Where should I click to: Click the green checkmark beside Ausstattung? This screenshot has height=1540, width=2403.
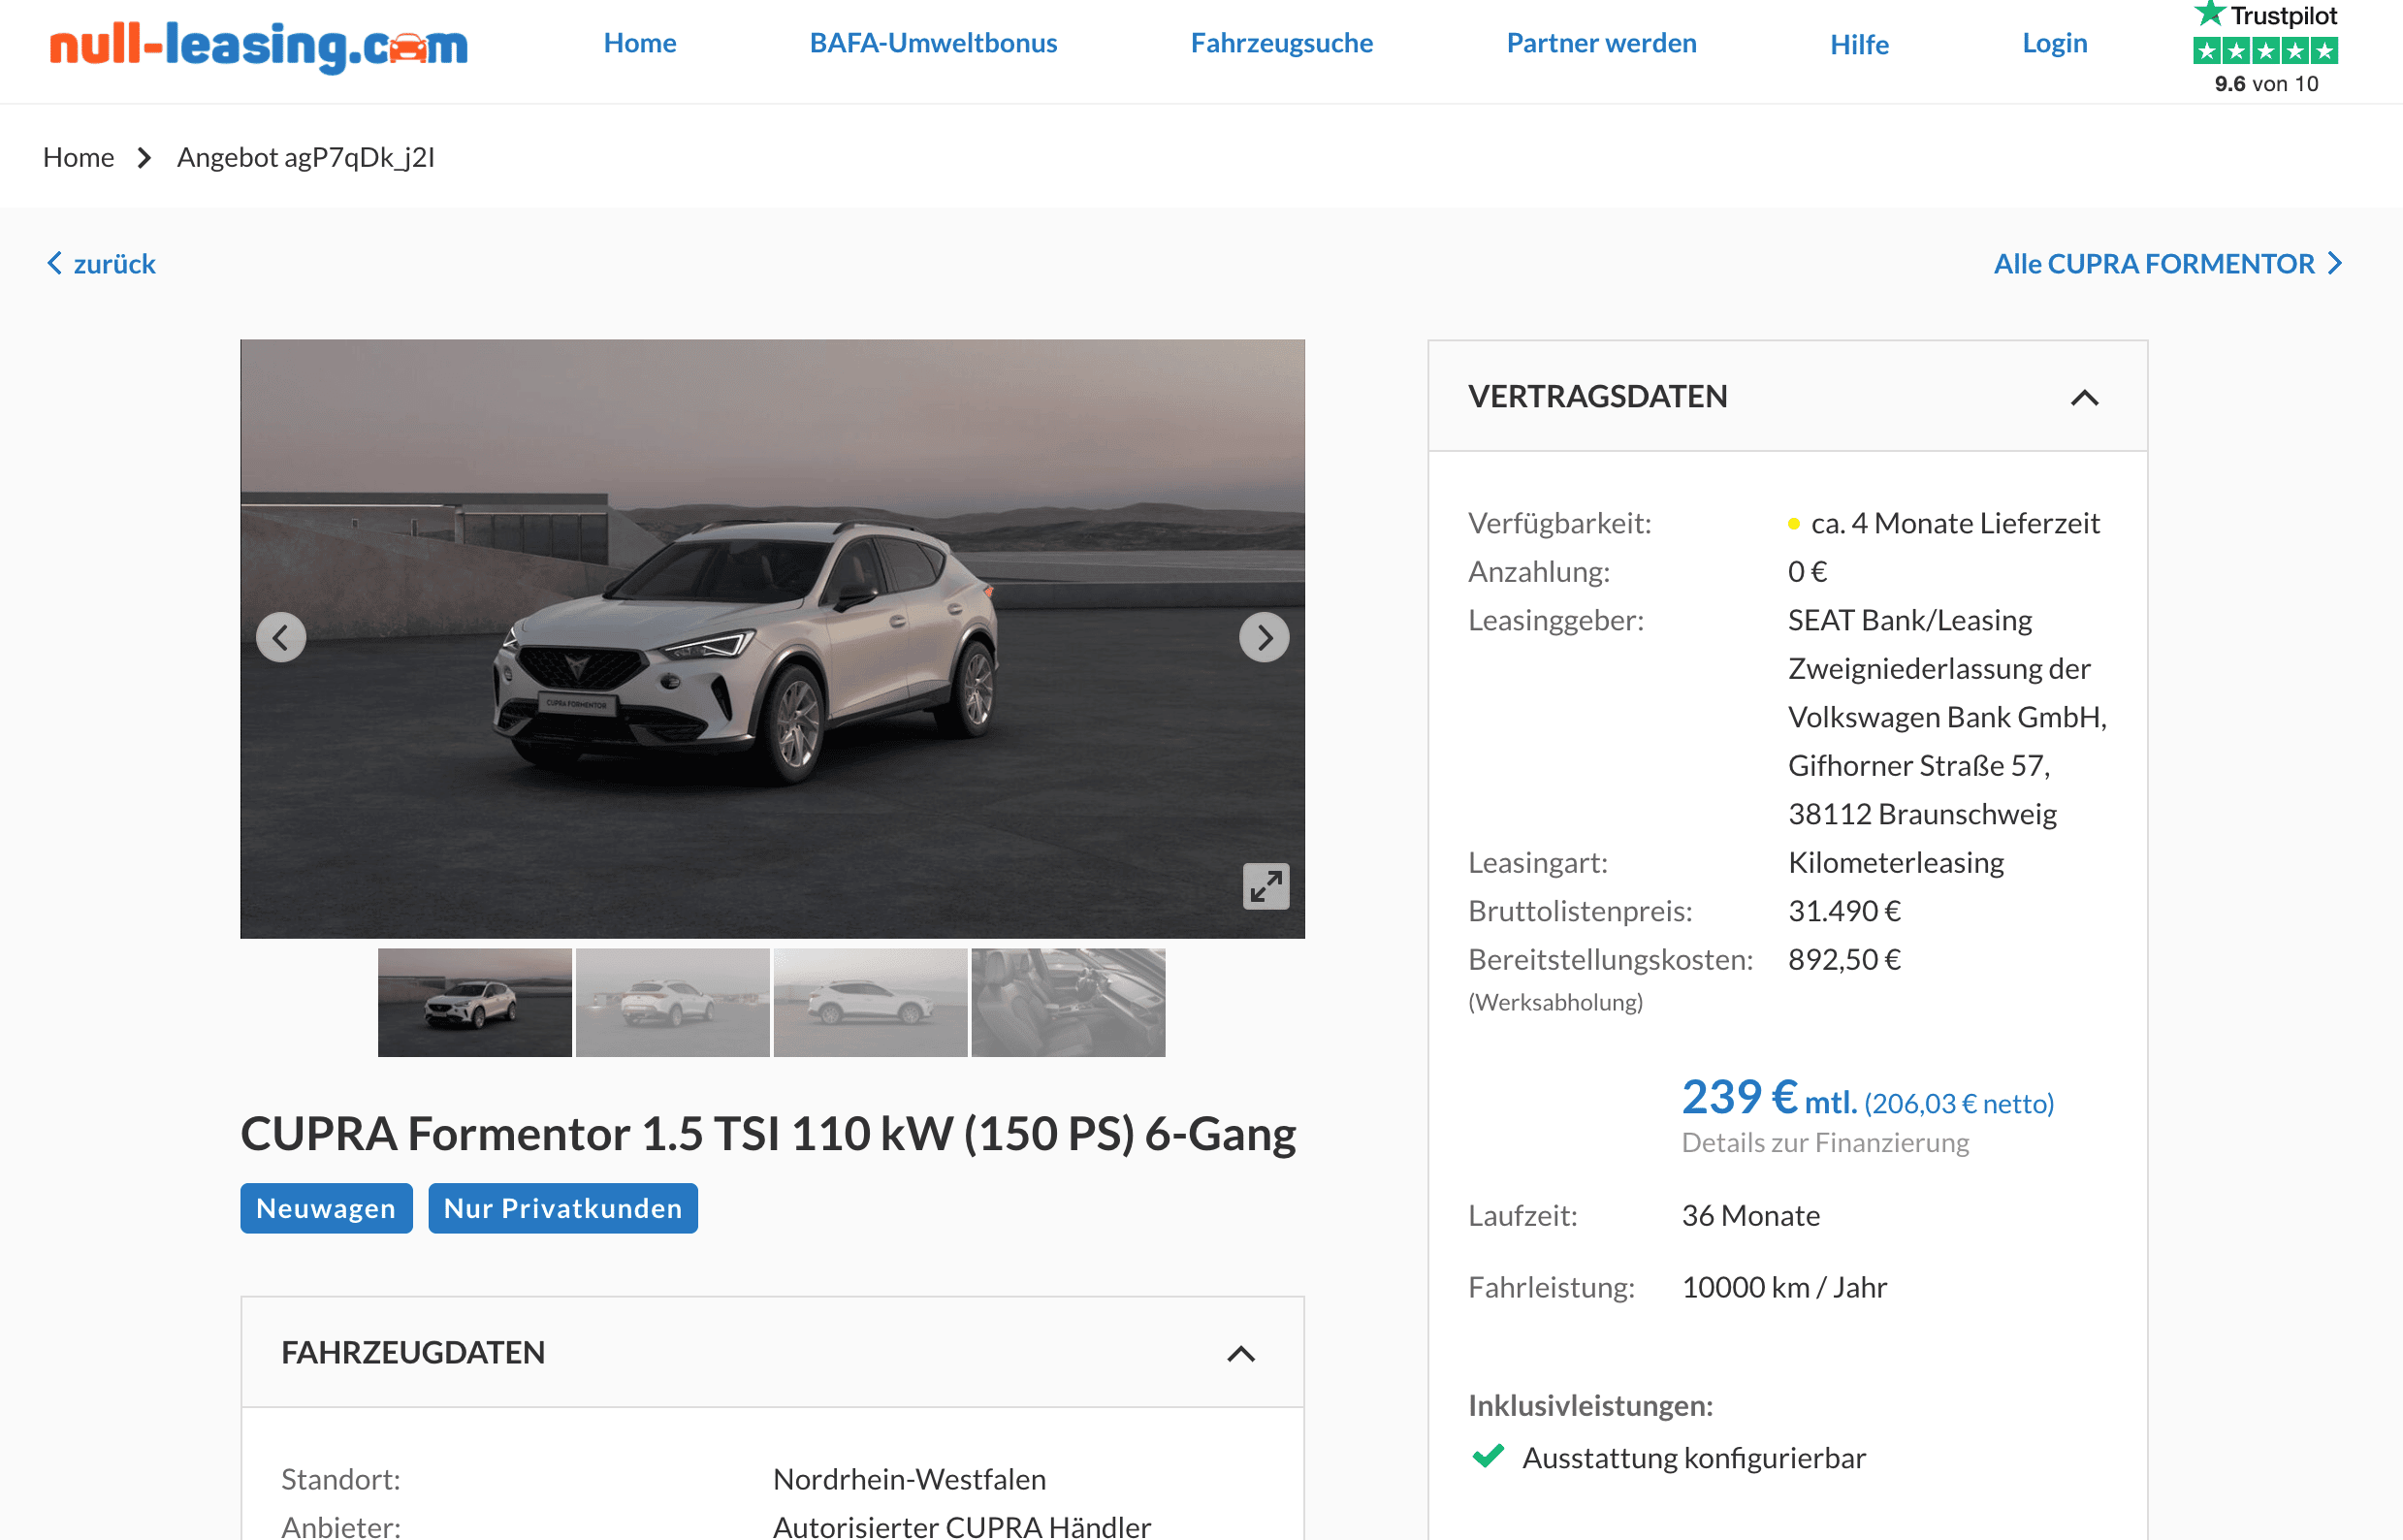[1488, 1456]
